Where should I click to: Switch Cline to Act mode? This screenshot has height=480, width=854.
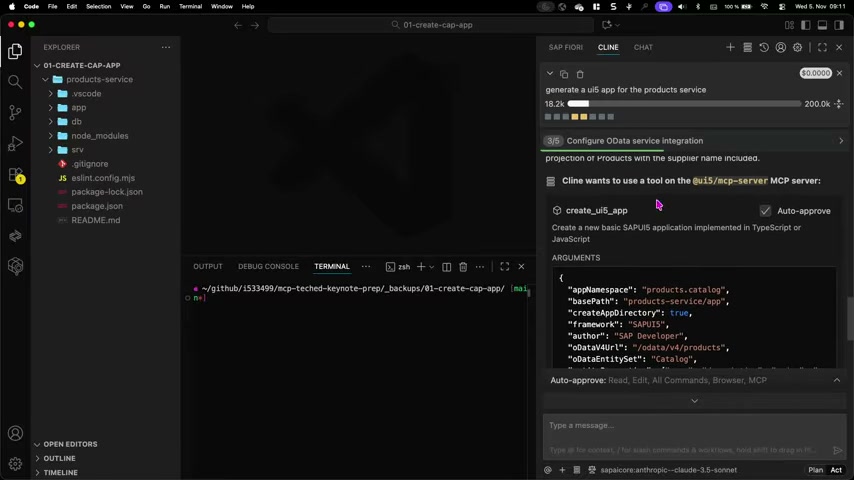(x=836, y=470)
